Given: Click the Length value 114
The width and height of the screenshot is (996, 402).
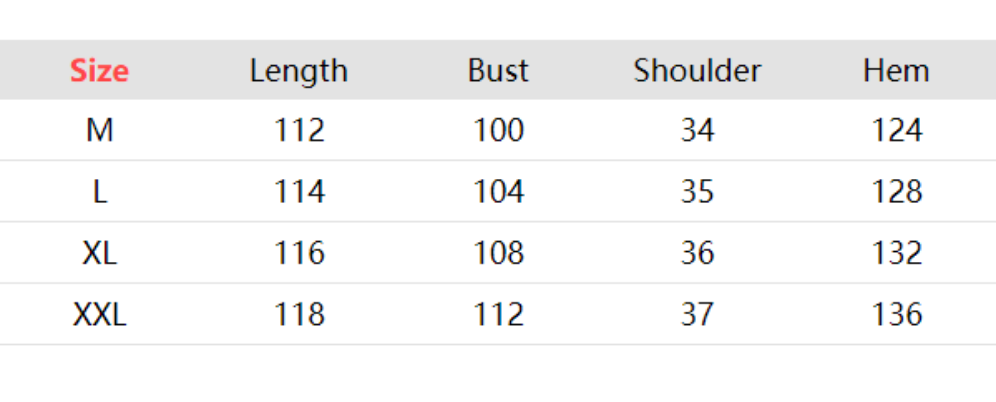Looking at the screenshot, I should 299,192.
